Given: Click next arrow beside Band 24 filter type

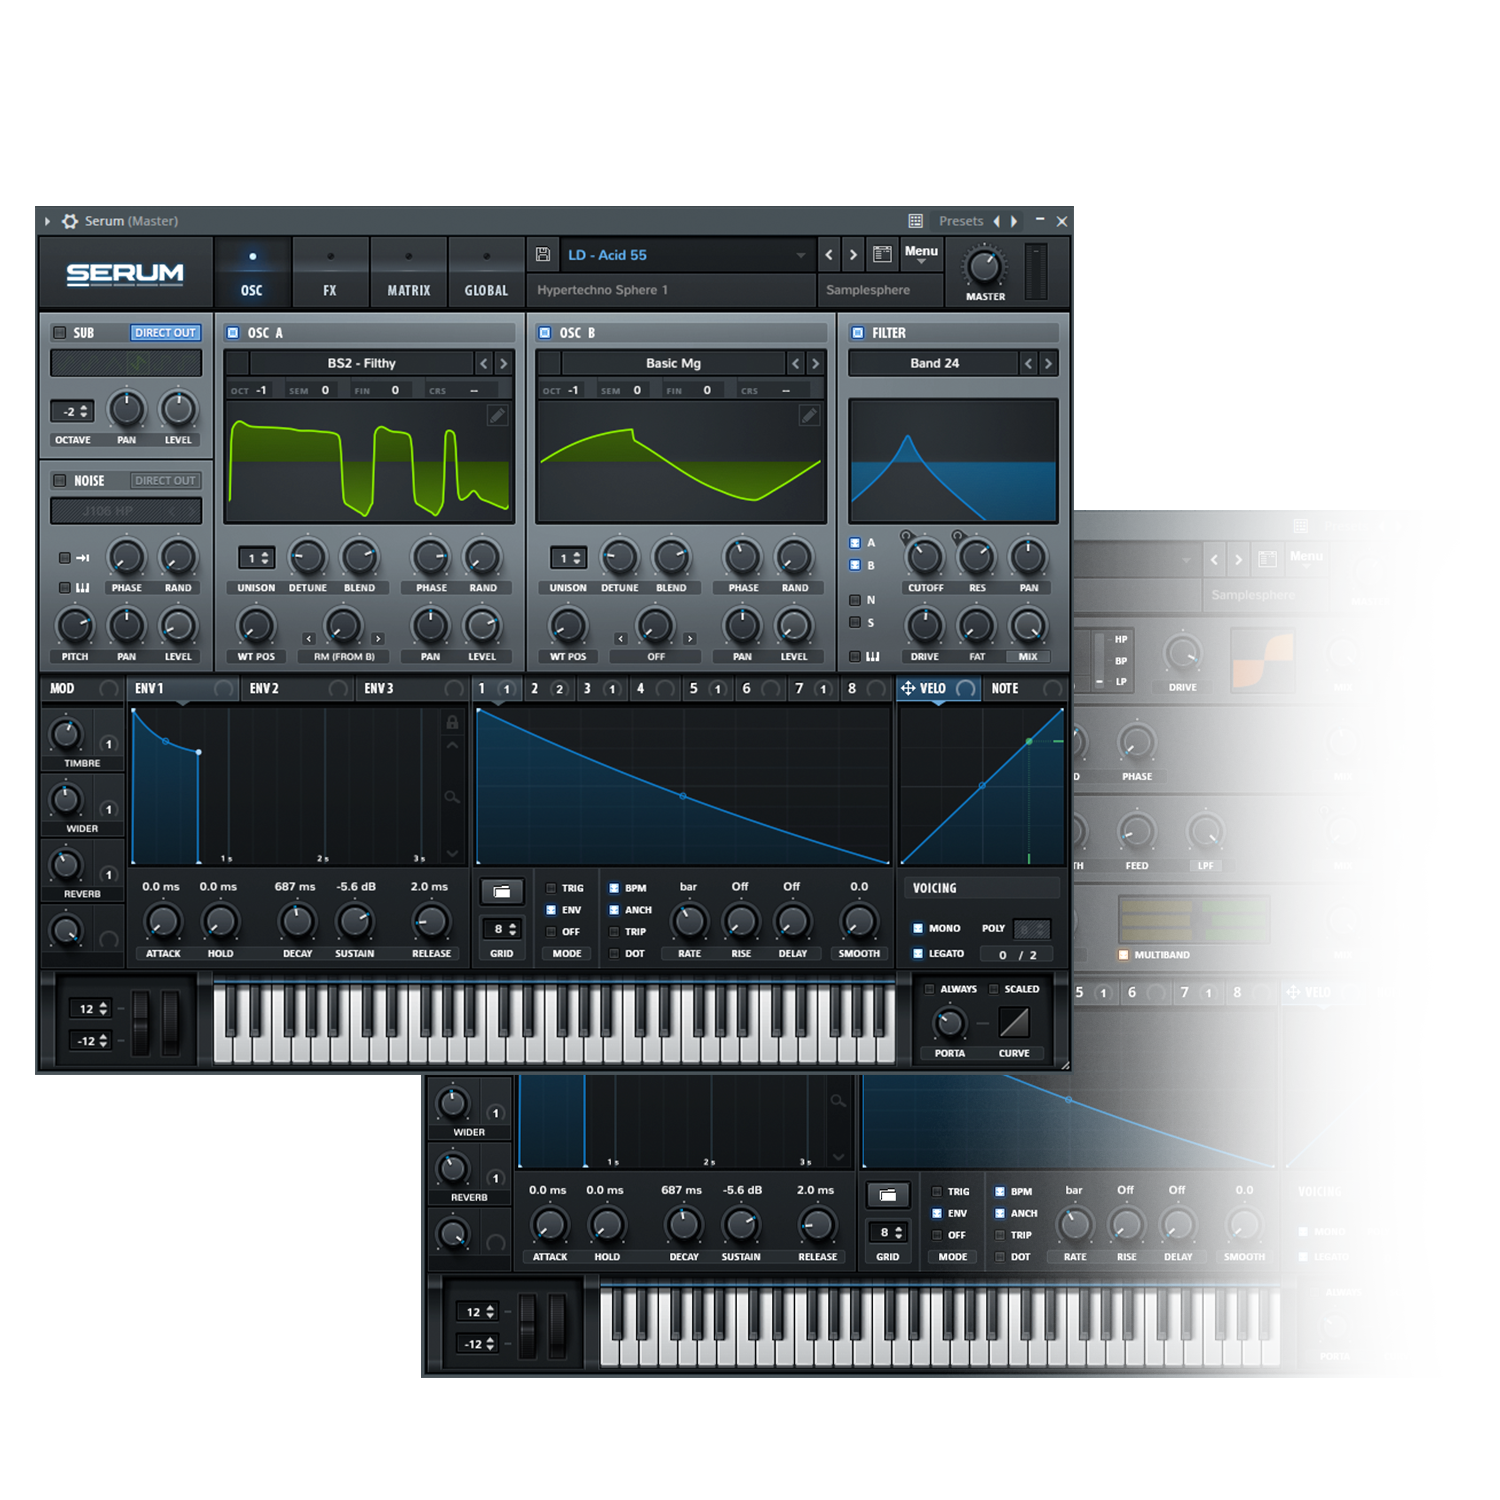Looking at the screenshot, I should coord(1048,364).
